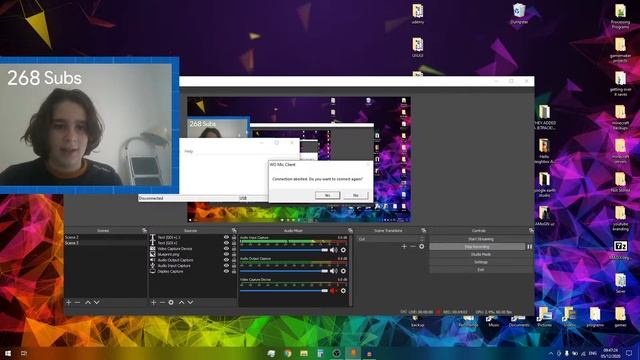Mute Audio Output Capture with its speaker icon

pos(333,271)
